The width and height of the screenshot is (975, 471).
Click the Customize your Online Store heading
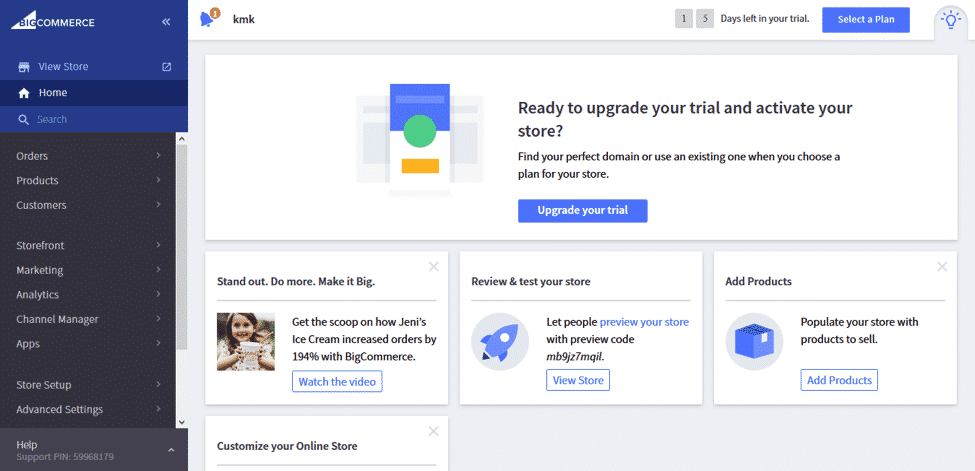point(287,446)
